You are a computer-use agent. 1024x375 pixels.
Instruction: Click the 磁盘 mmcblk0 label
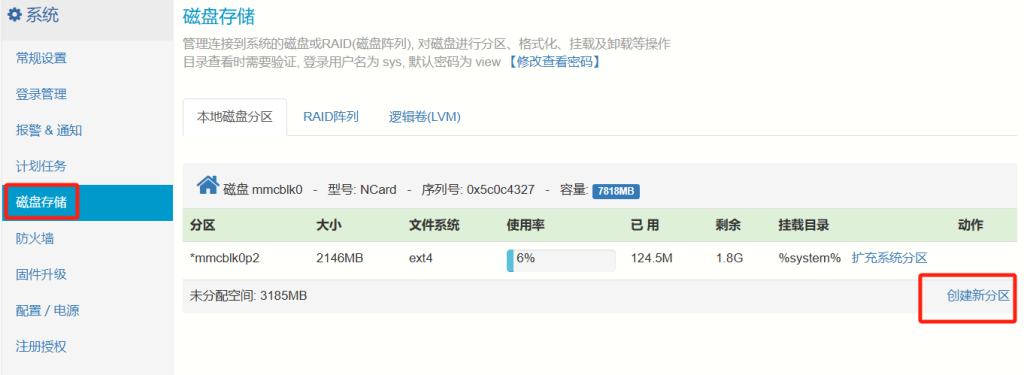(263, 190)
